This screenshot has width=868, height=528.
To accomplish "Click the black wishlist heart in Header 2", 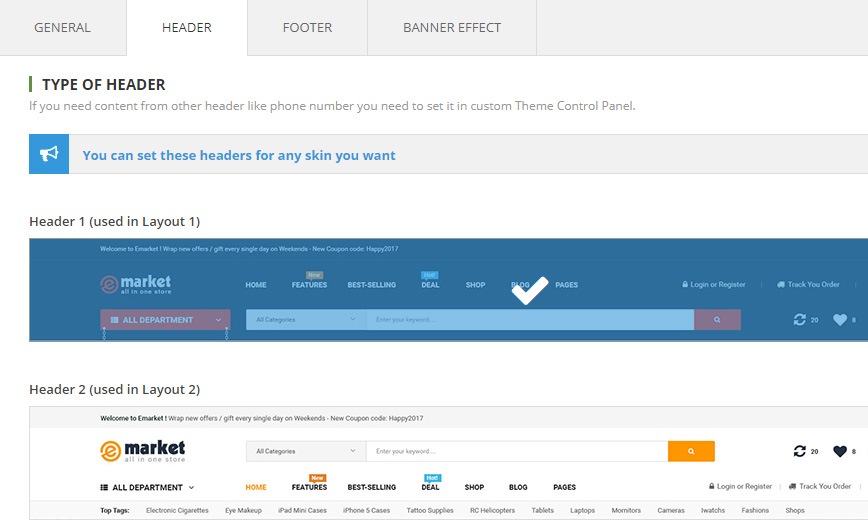I will 840,451.
